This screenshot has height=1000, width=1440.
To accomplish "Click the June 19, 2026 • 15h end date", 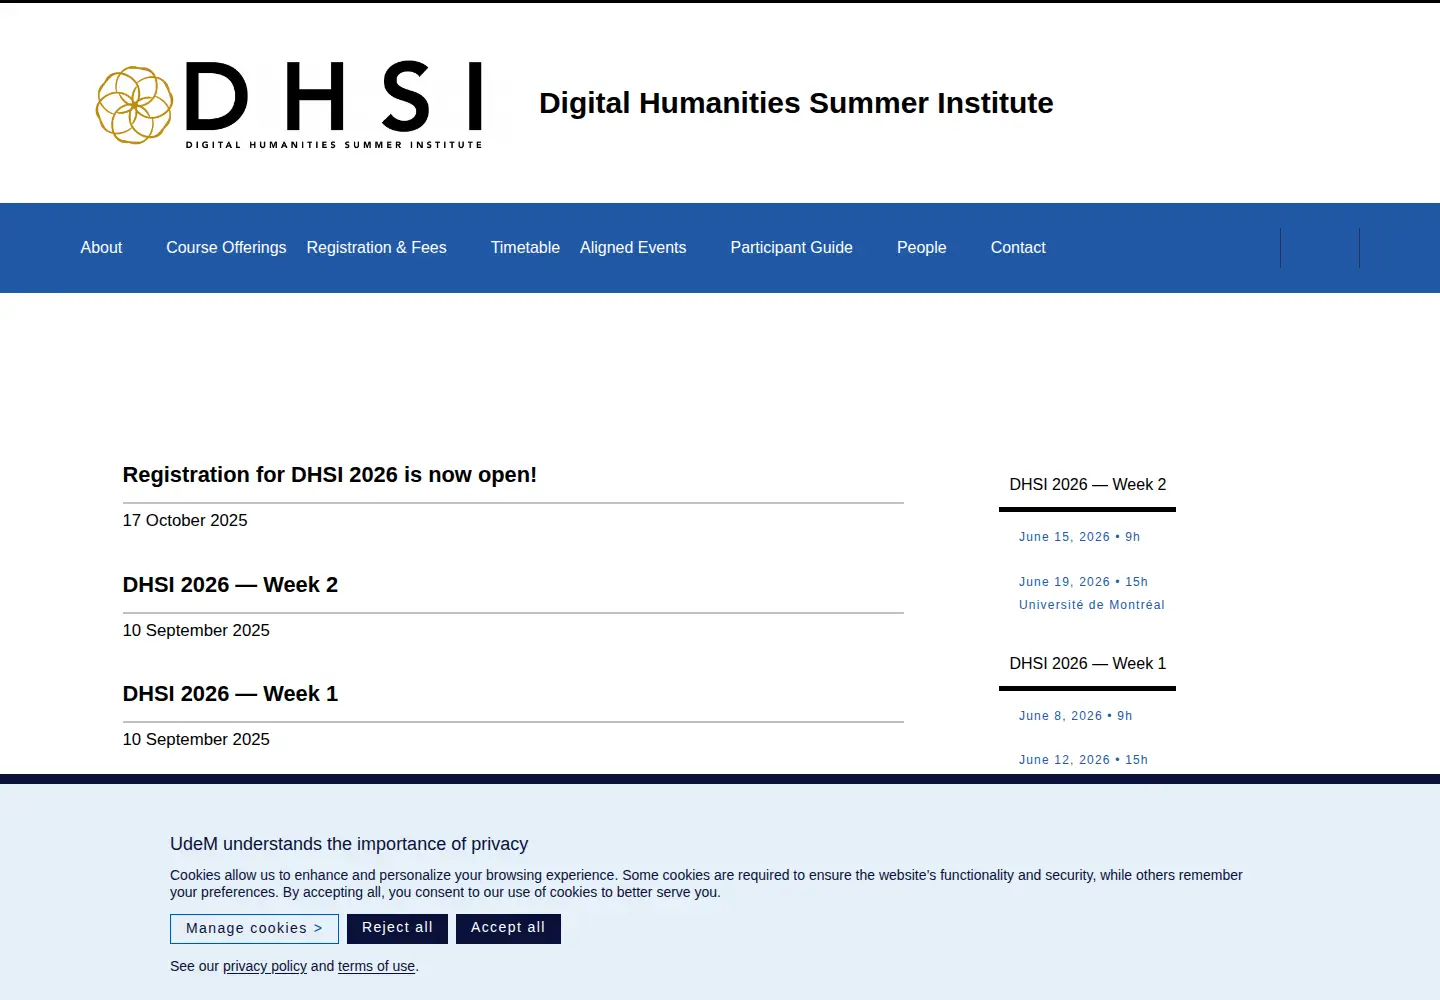I will (1083, 582).
